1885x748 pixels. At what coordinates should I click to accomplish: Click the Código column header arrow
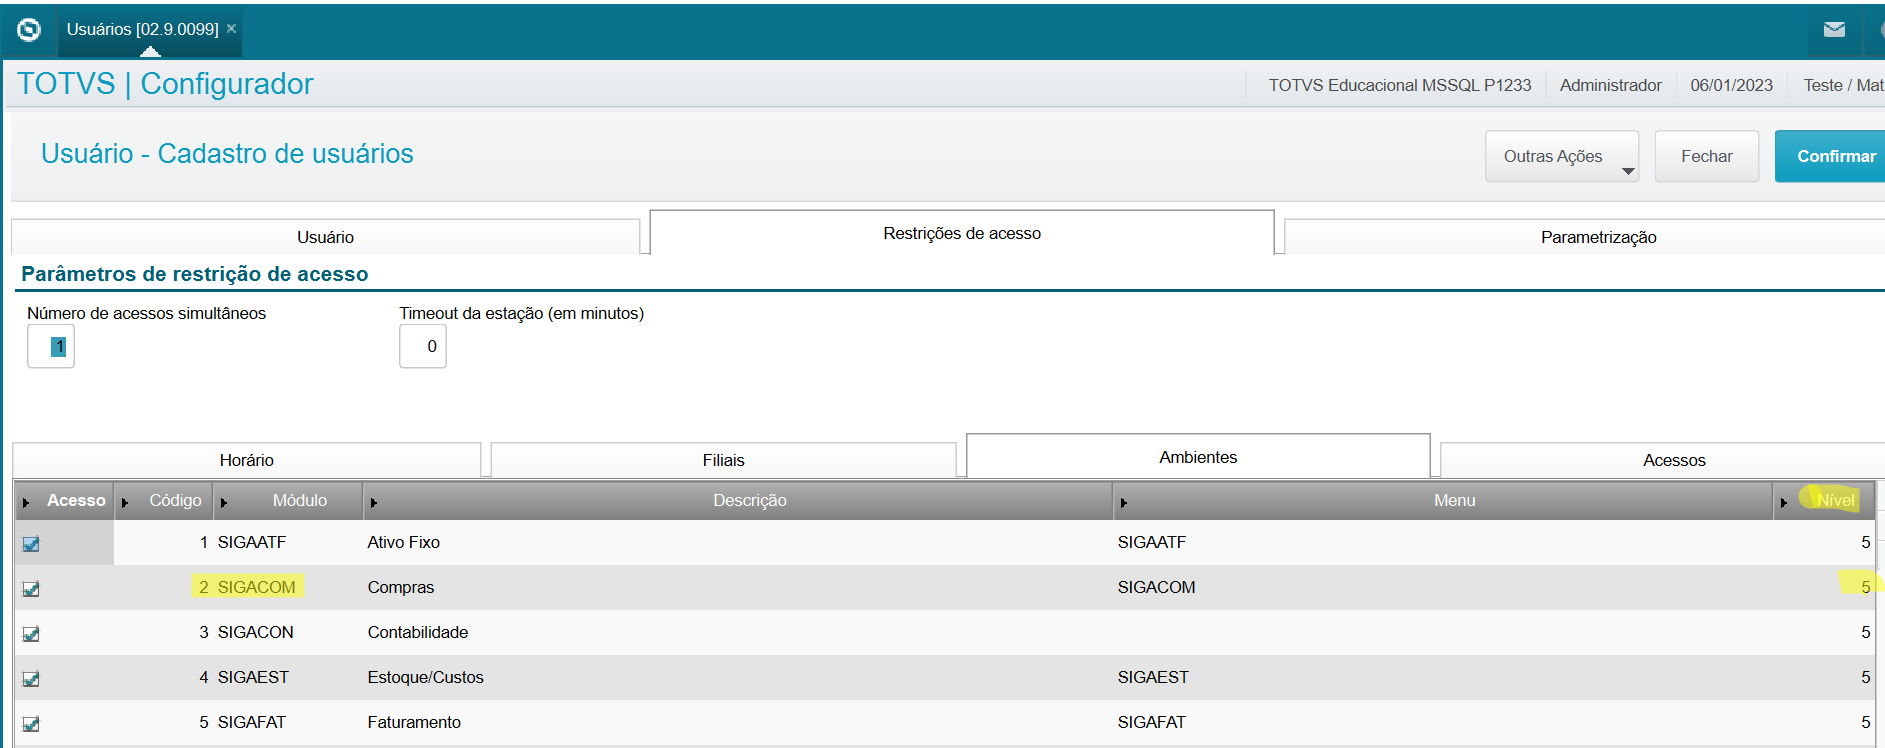[125, 502]
